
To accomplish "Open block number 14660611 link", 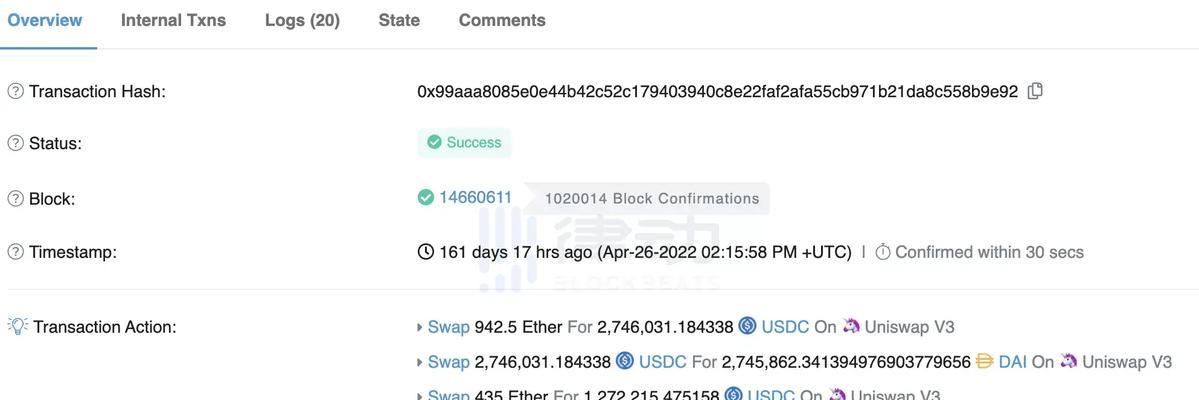I will tap(476, 197).
